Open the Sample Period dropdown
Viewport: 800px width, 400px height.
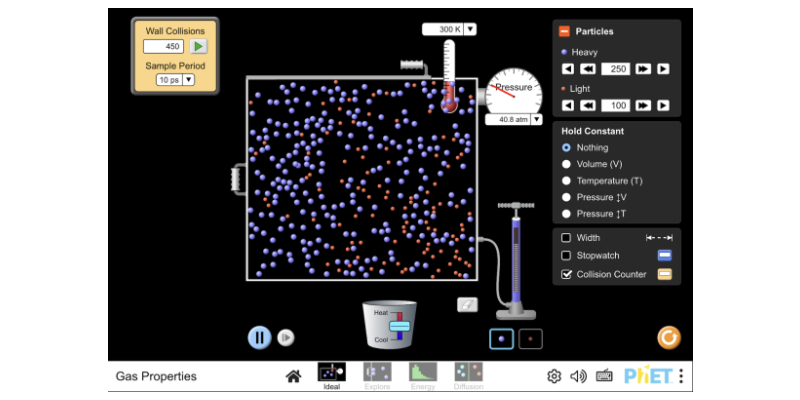point(175,80)
